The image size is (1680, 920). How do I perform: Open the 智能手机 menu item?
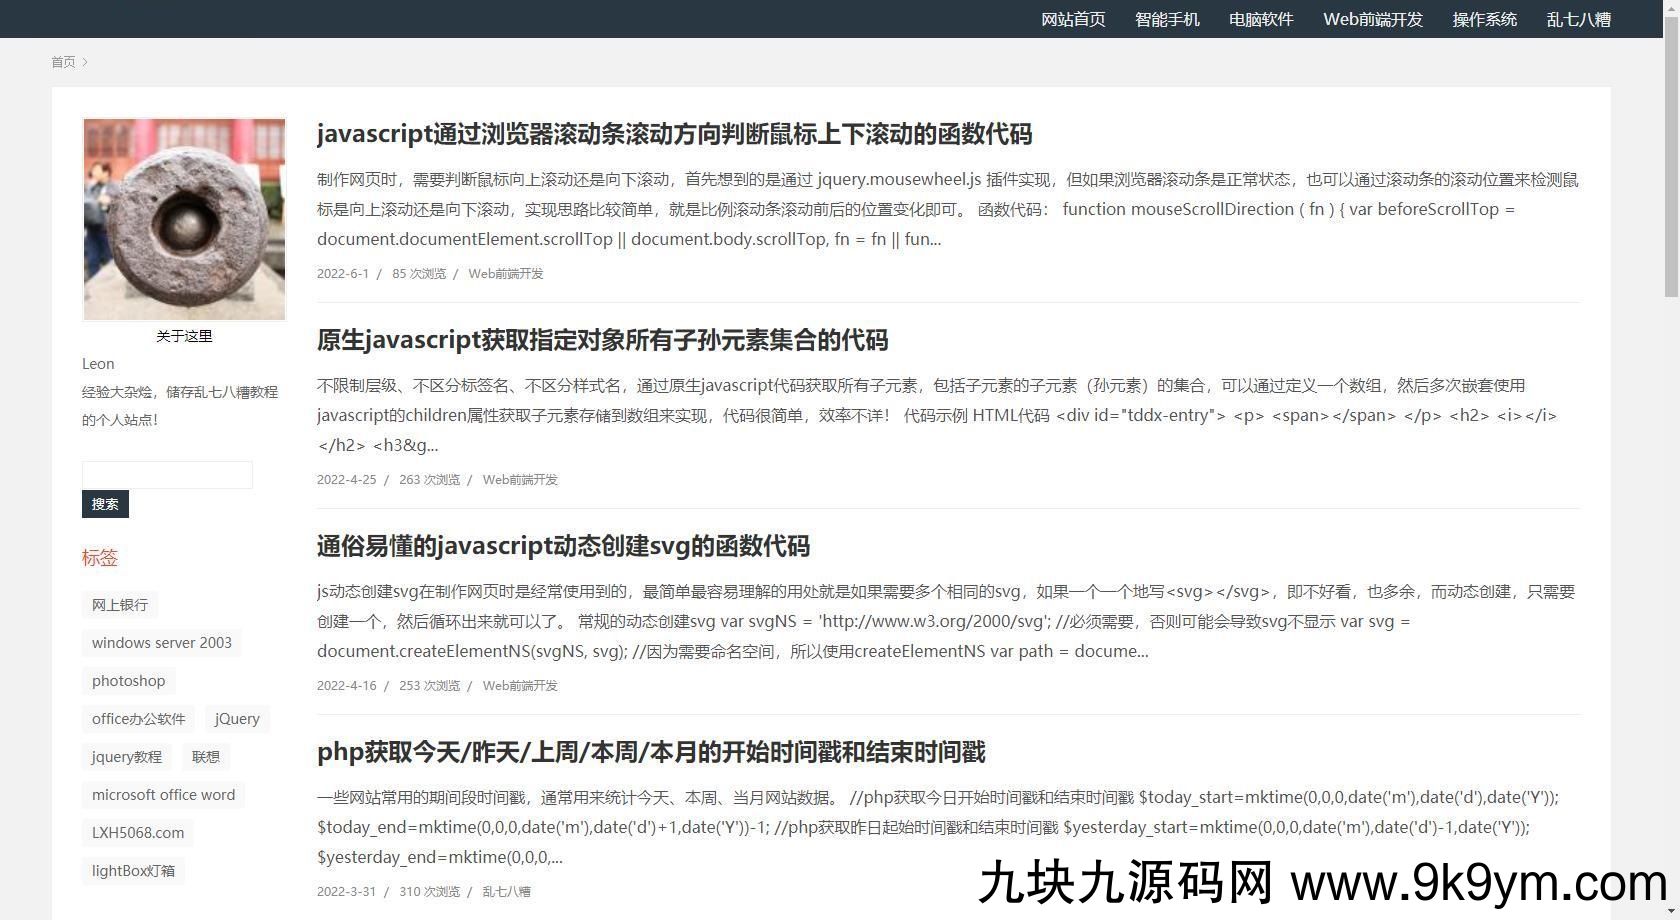[x=1167, y=19]
